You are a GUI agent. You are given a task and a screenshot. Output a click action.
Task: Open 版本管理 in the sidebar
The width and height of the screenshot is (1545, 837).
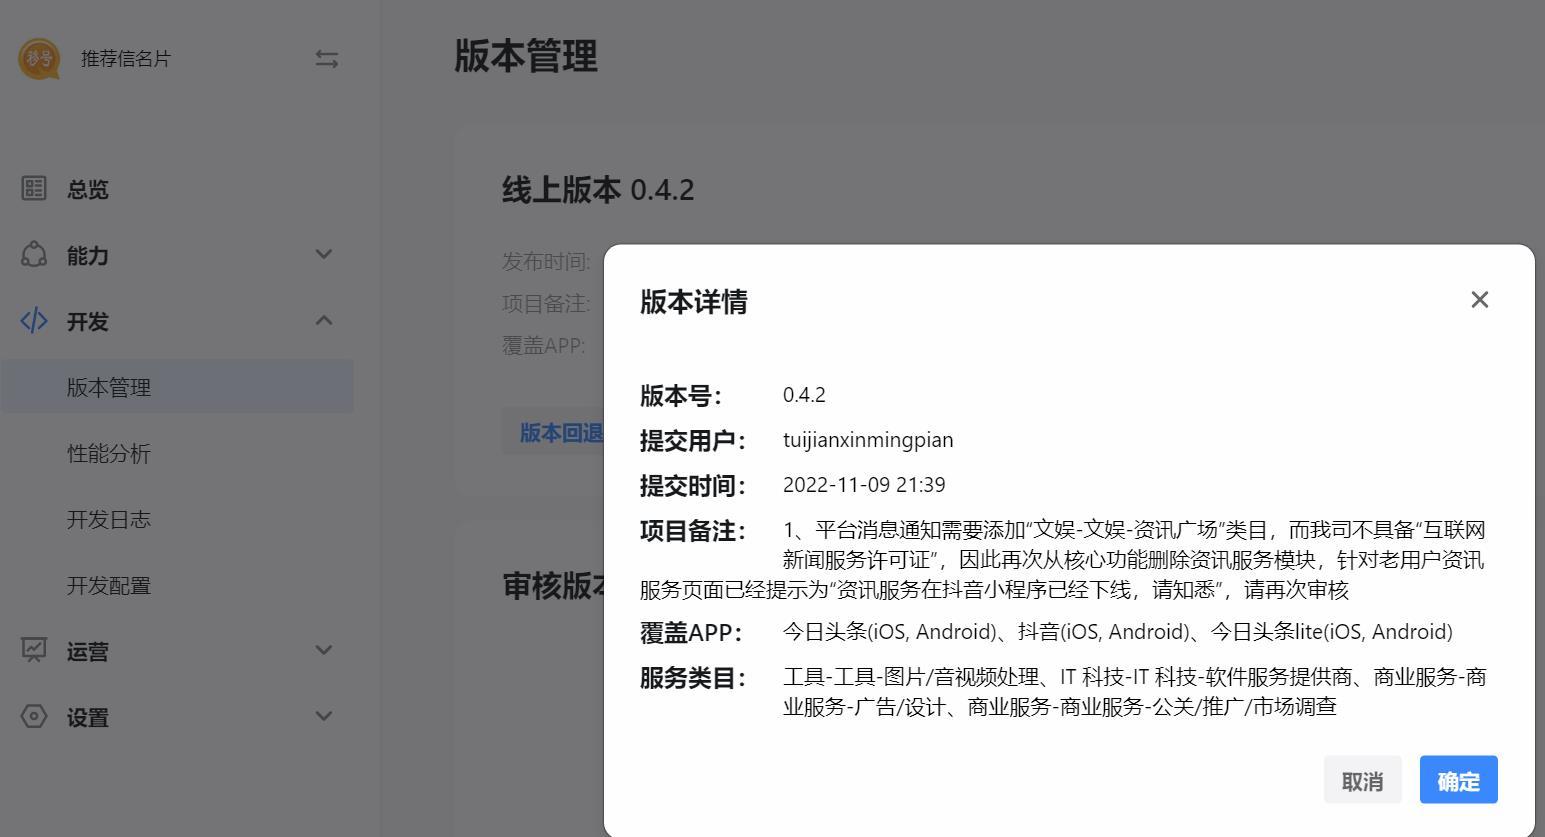click(109, 387)
